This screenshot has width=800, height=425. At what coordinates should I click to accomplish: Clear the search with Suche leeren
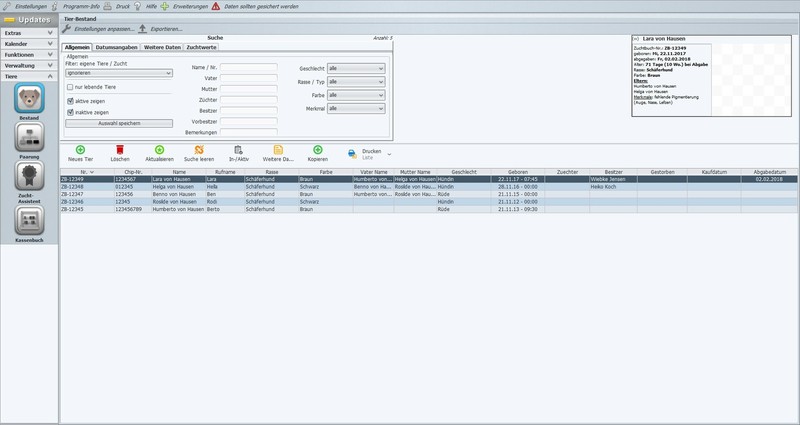[x=199, y=149]
